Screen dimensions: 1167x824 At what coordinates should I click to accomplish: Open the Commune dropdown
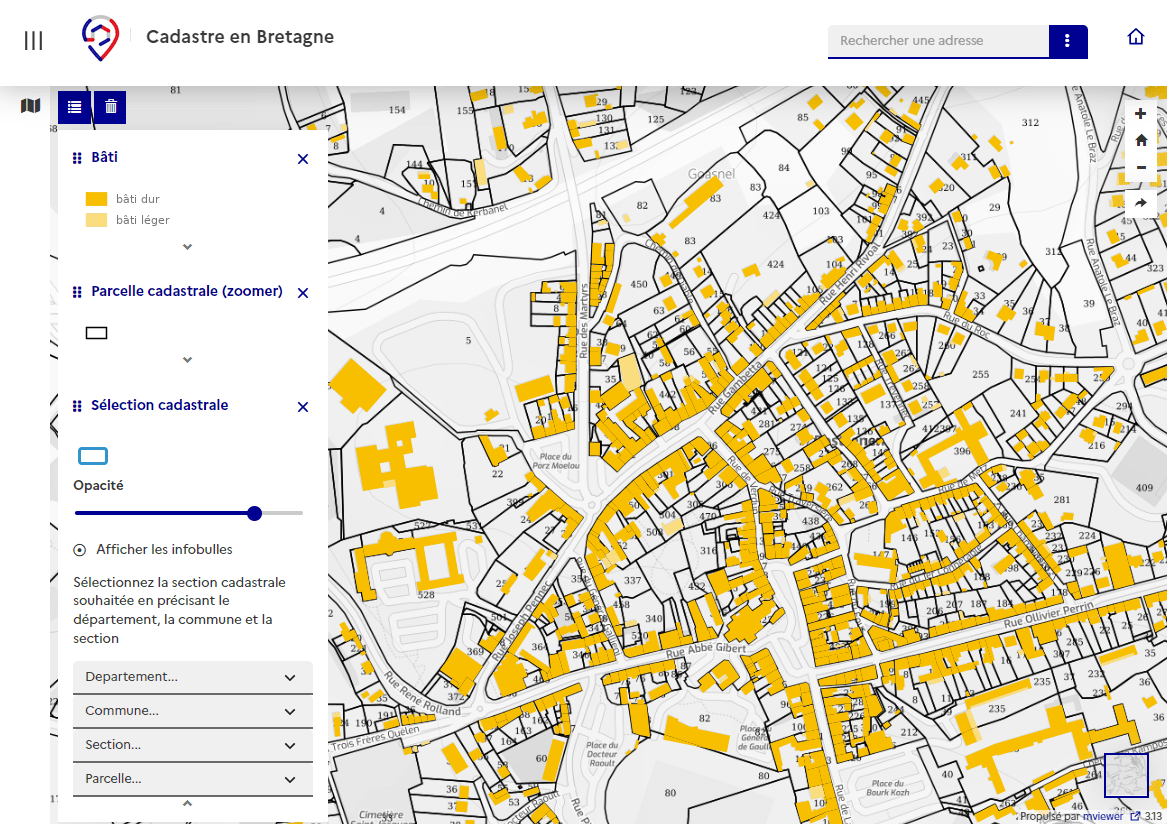click(192, 711)
